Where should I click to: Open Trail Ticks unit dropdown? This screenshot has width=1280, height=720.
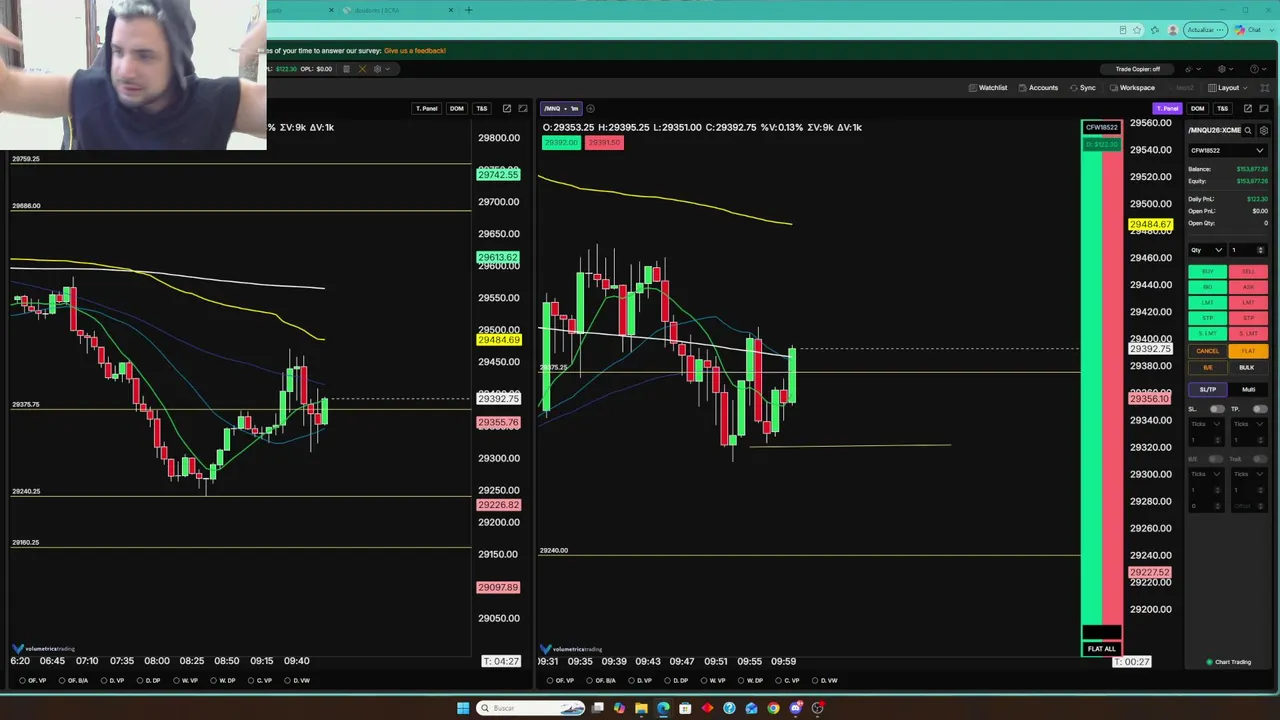point(1249,474)
